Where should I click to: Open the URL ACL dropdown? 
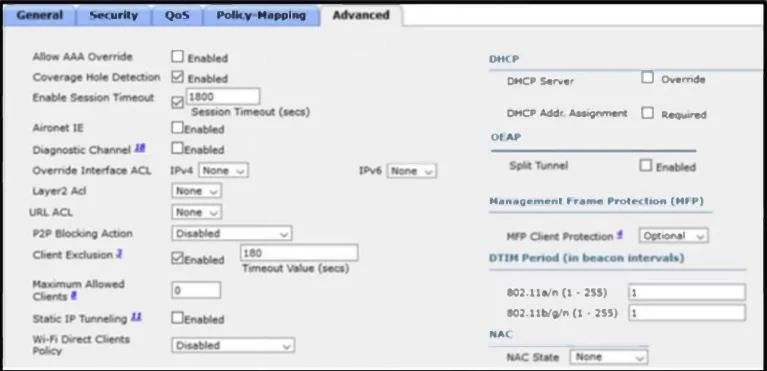pos(196,212)
